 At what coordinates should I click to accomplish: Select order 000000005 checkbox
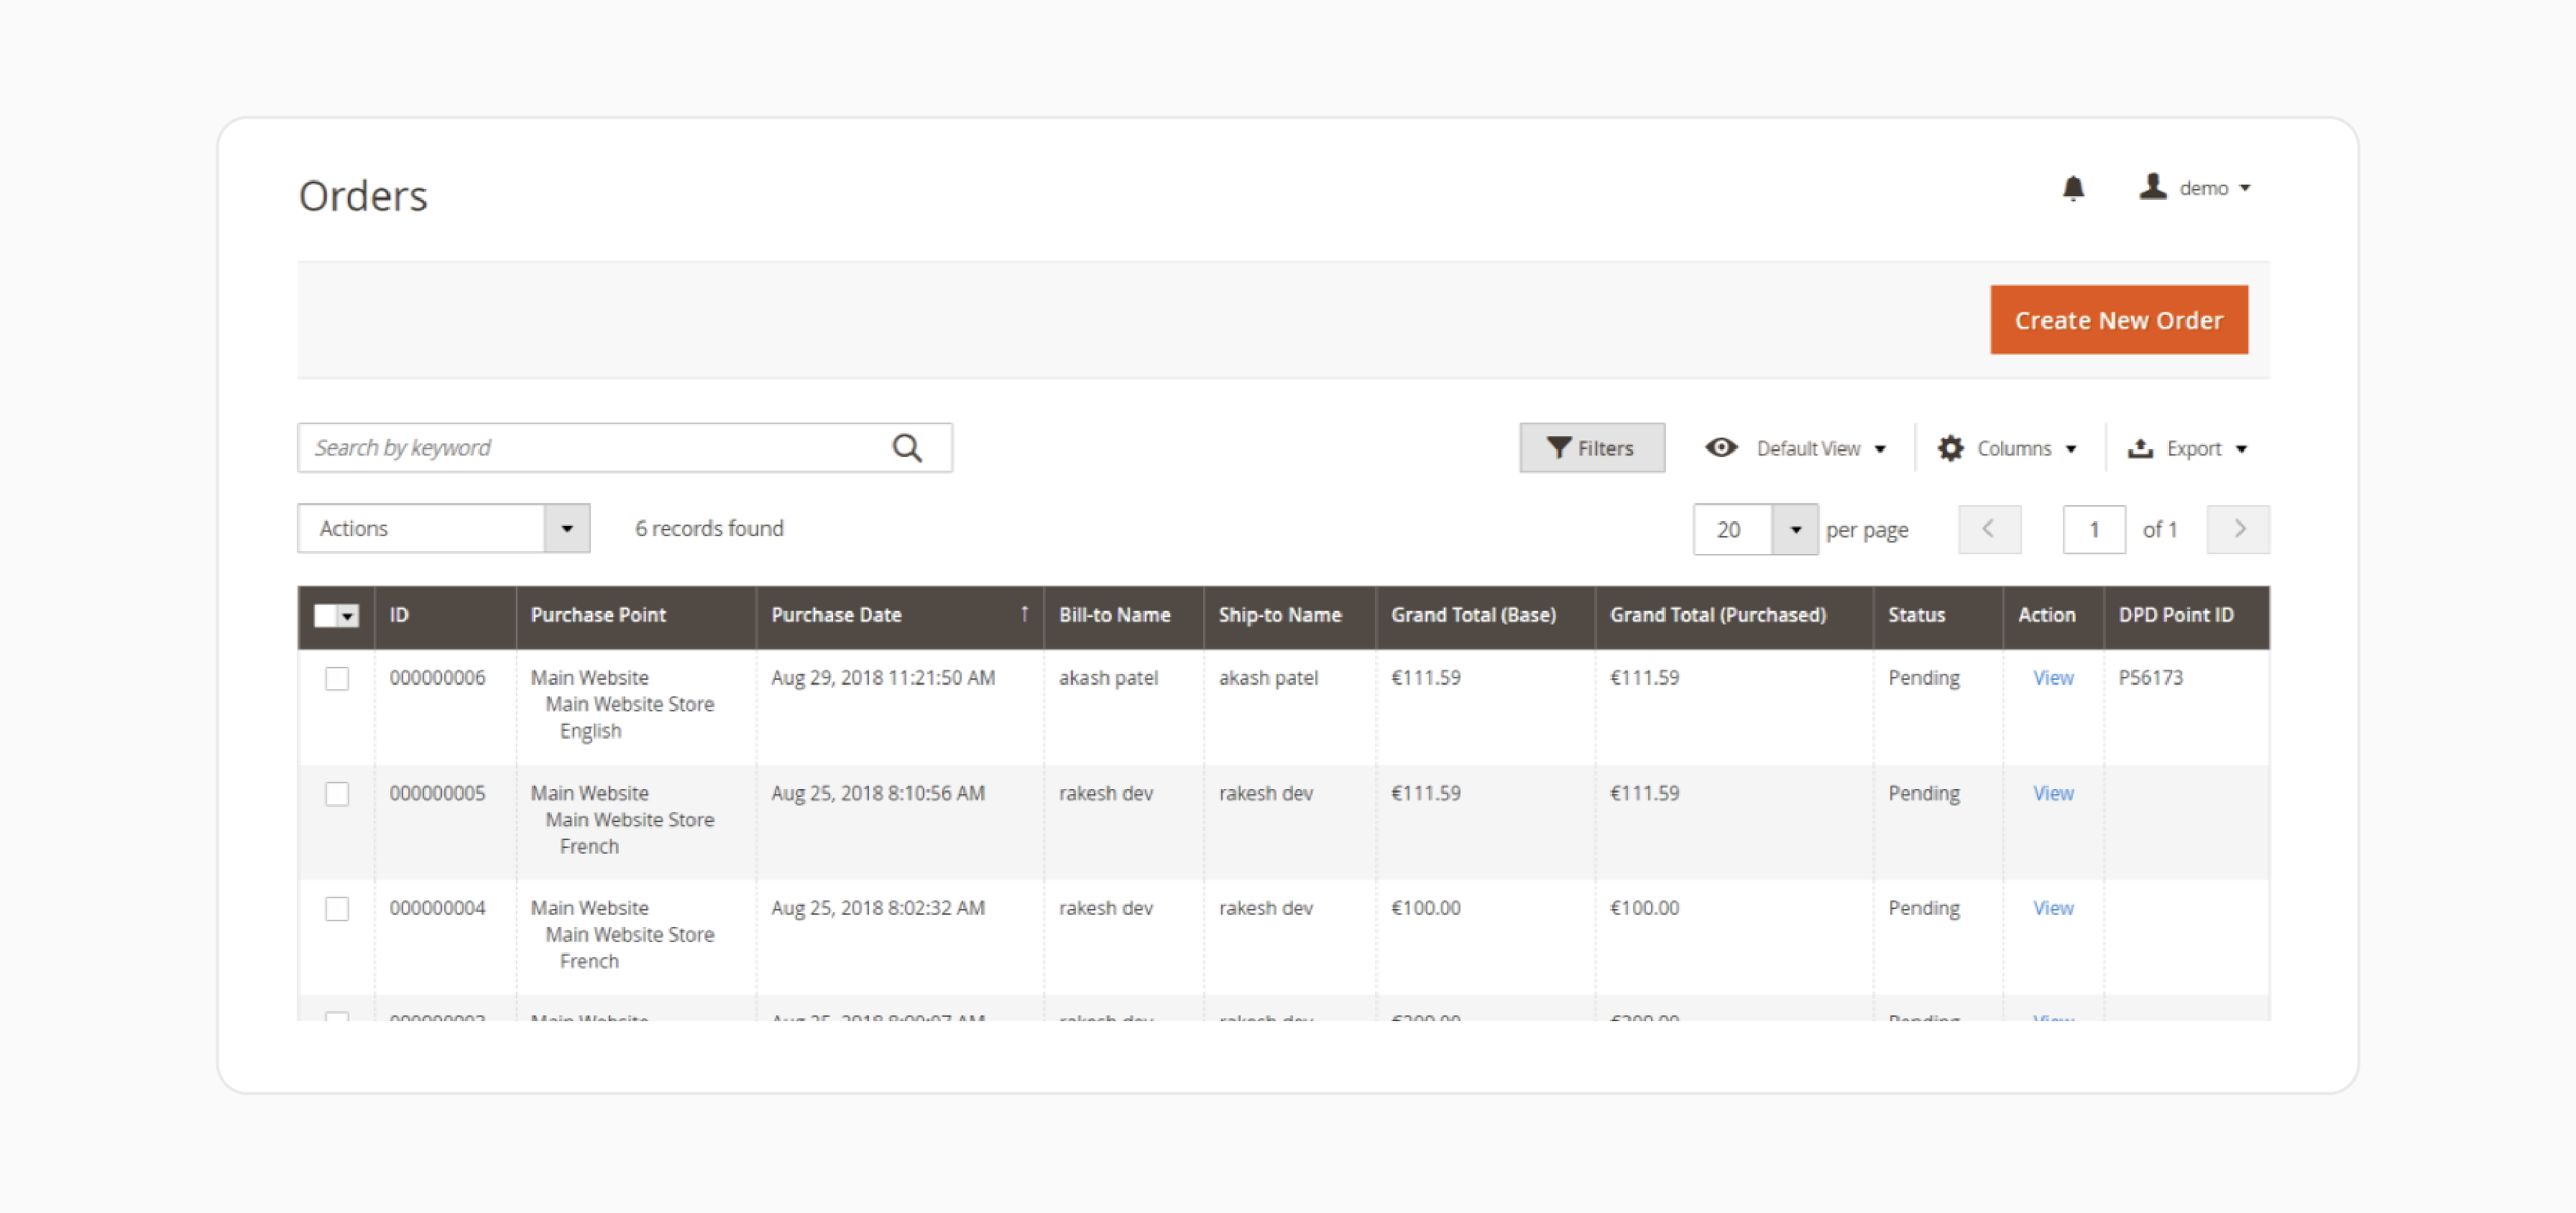coord(337,794)
